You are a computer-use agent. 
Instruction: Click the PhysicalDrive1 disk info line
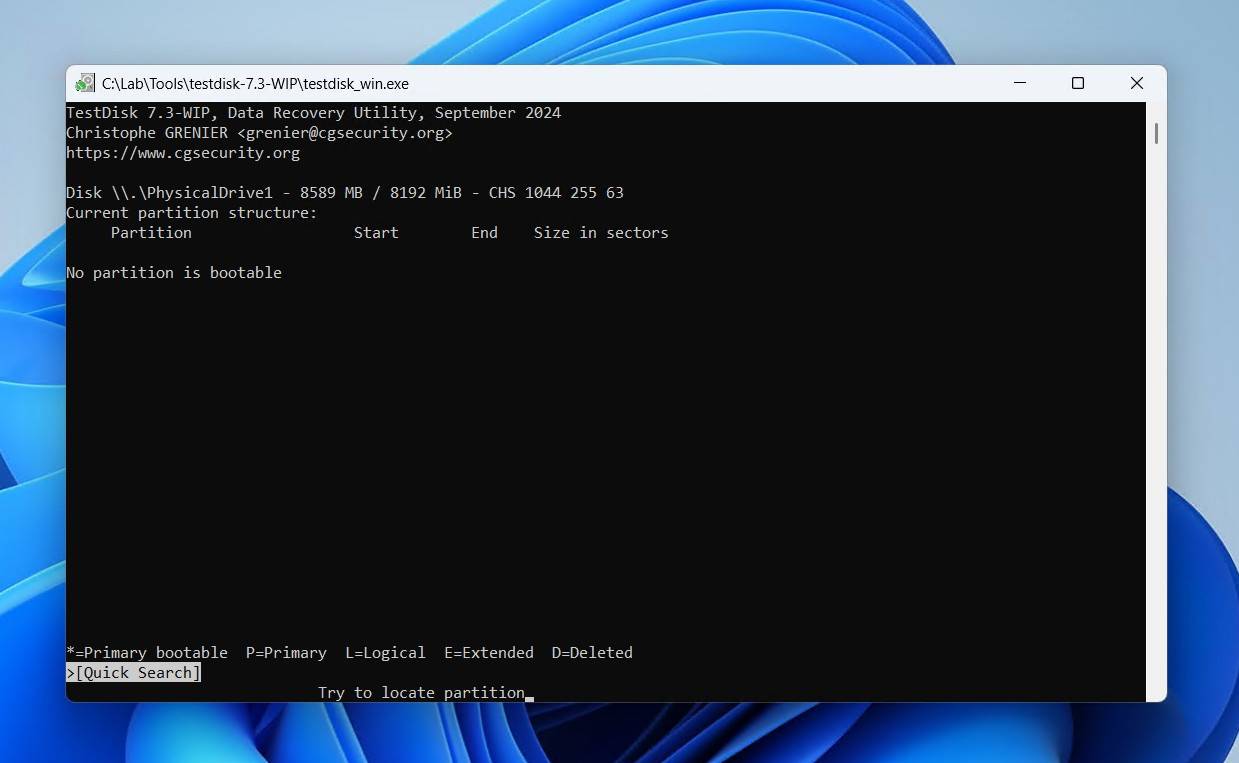point(344,193)
